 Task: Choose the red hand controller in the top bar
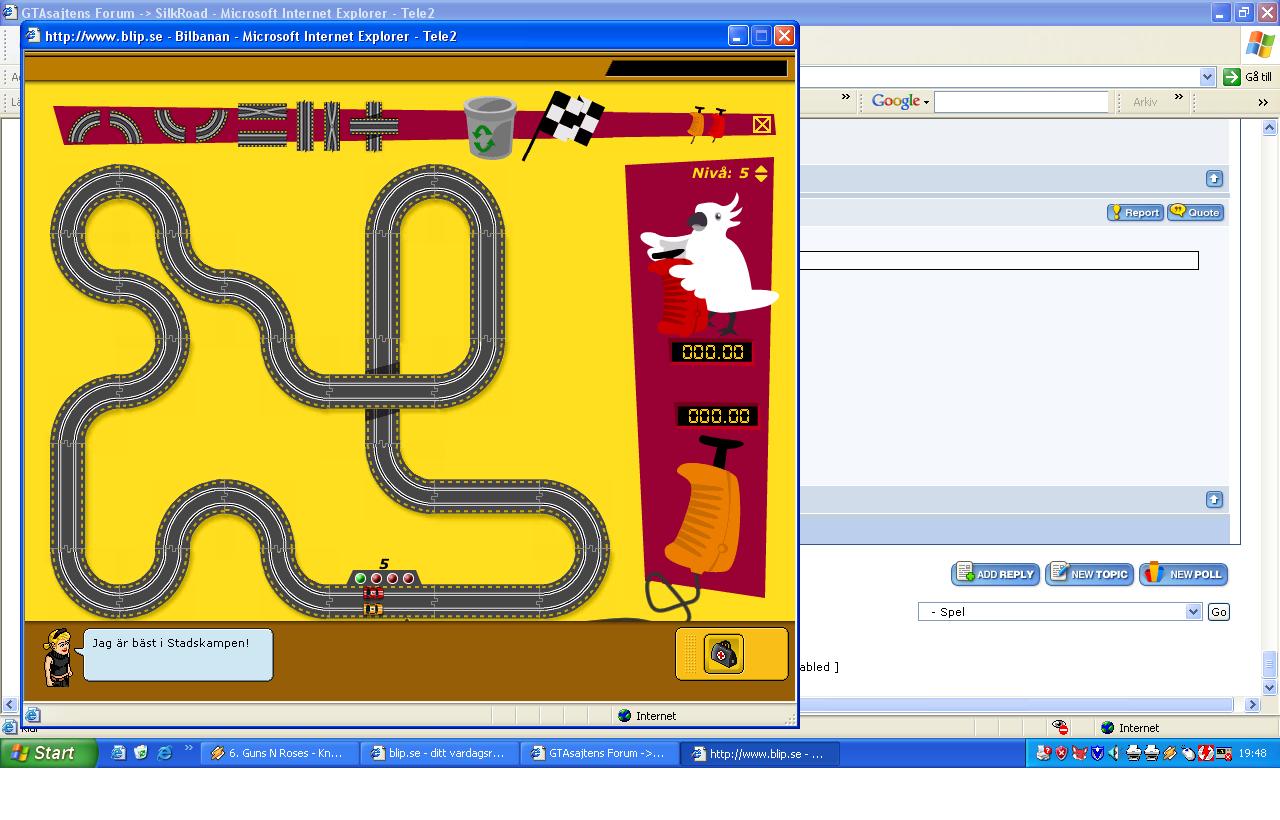click(x=716, y=123)
